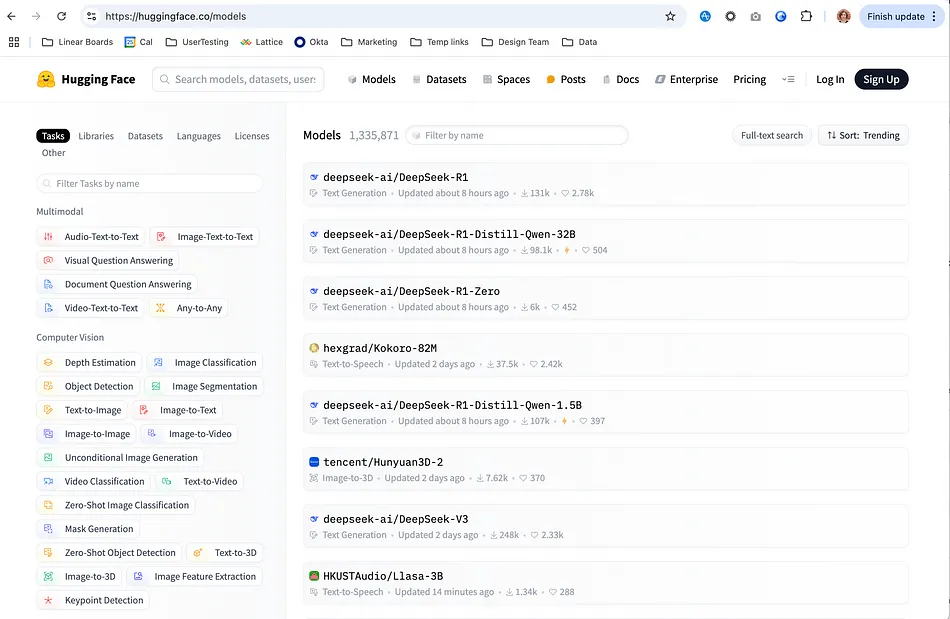Open the Marketing bookmark folder
This screenshot has height=619, width=950.
coord(369,42)
